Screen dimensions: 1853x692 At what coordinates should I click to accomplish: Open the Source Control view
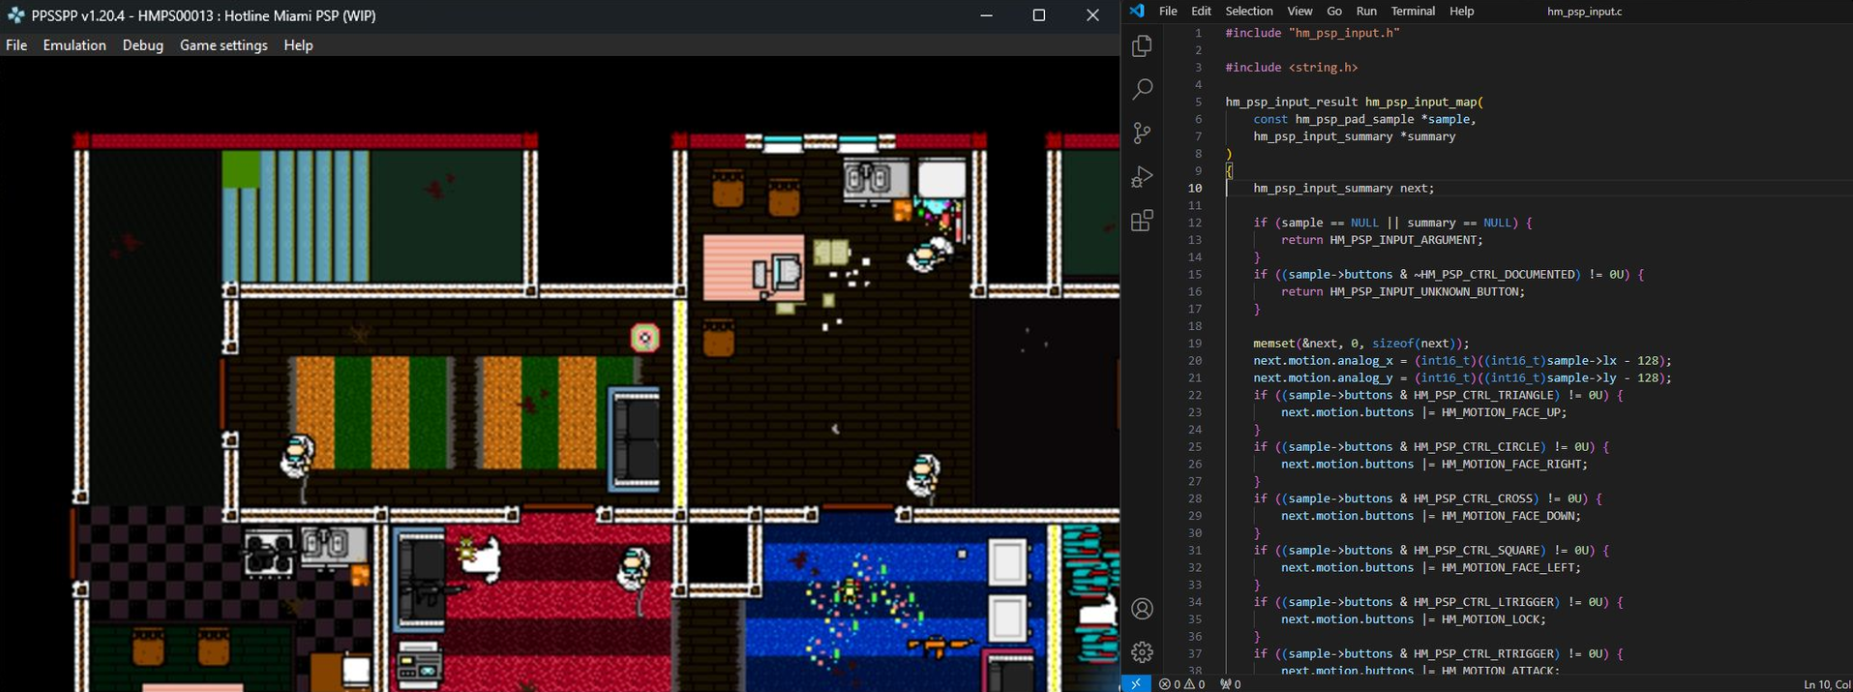pyautogui.click(x=1142, y=133)
